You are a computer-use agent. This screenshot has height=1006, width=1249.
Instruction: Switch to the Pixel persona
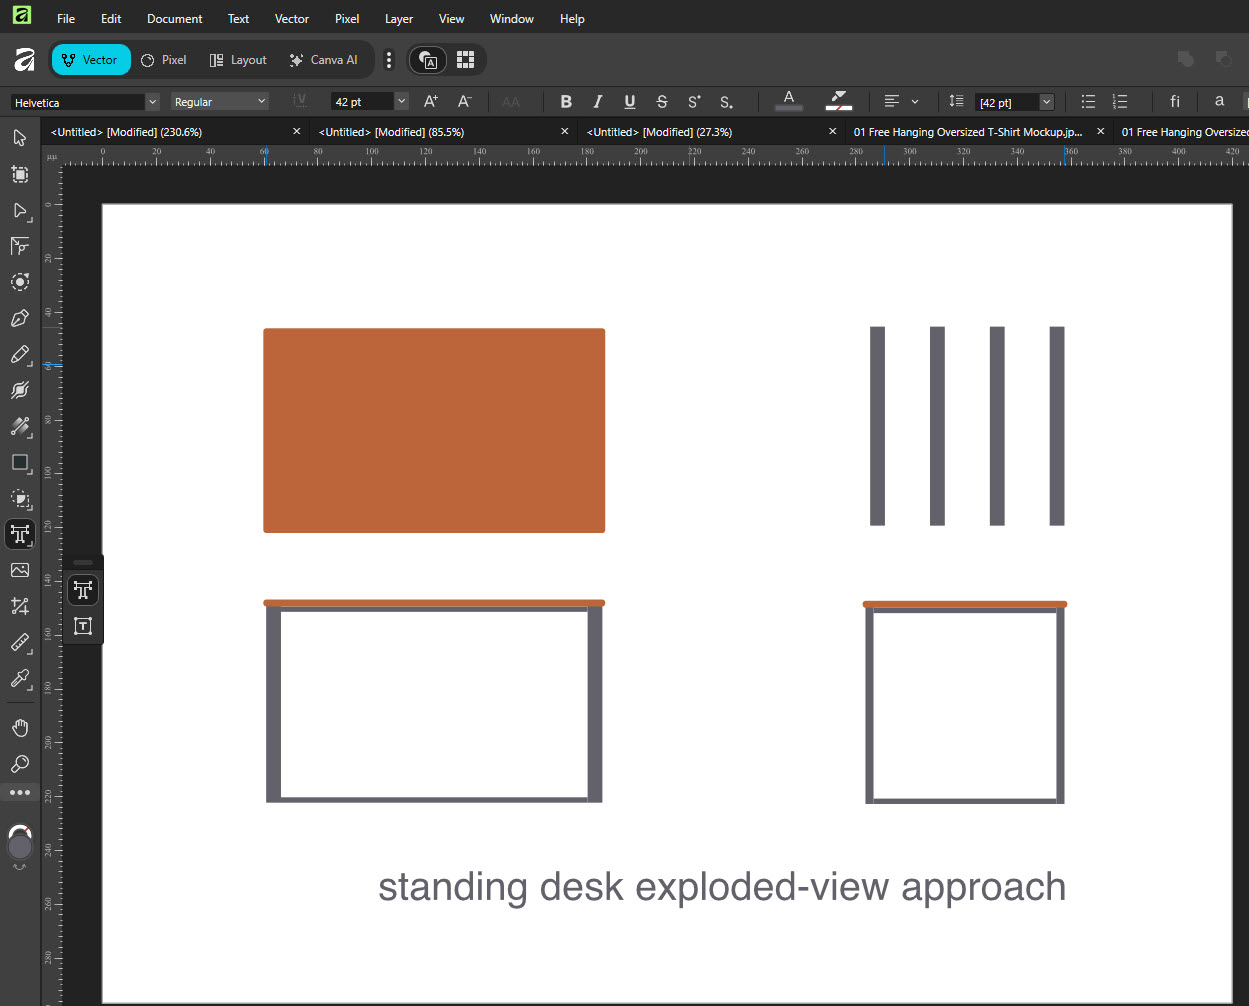(x=163, y=59)
